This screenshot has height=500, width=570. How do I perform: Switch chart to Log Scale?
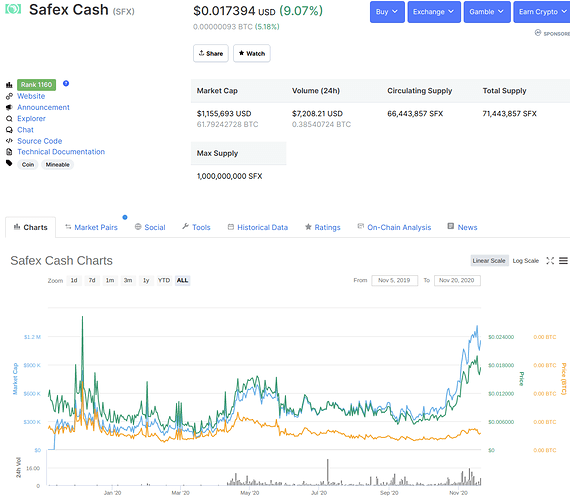pos(525,261)
